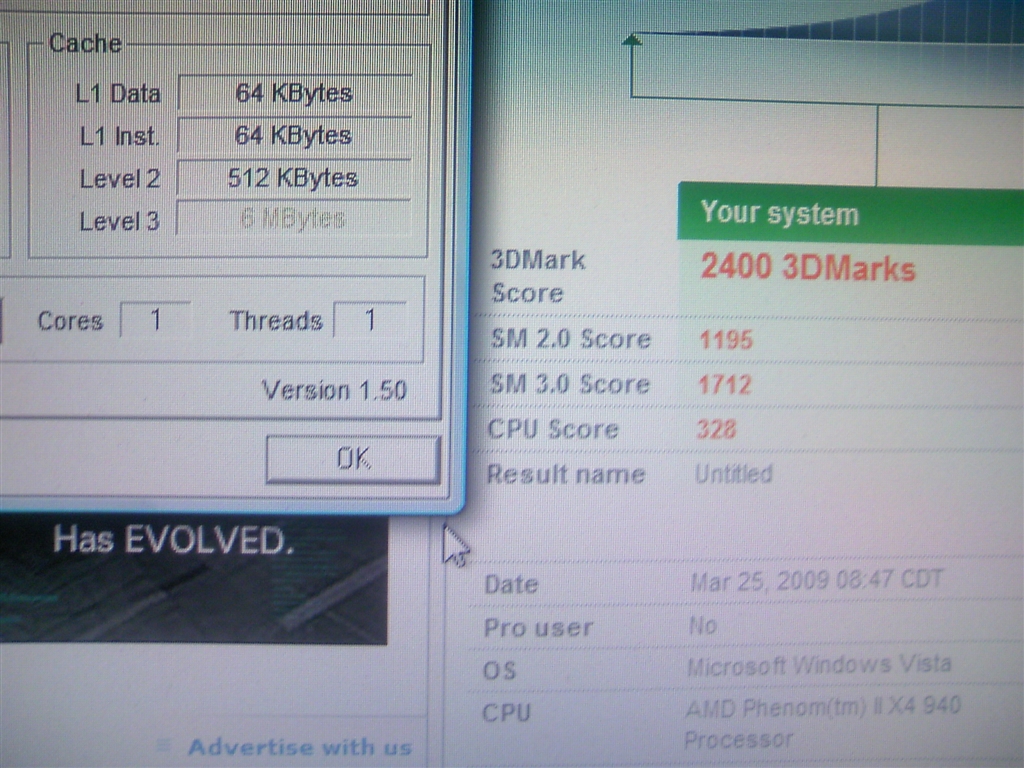
Task: Click the Result name label
Action: (566, 474)
